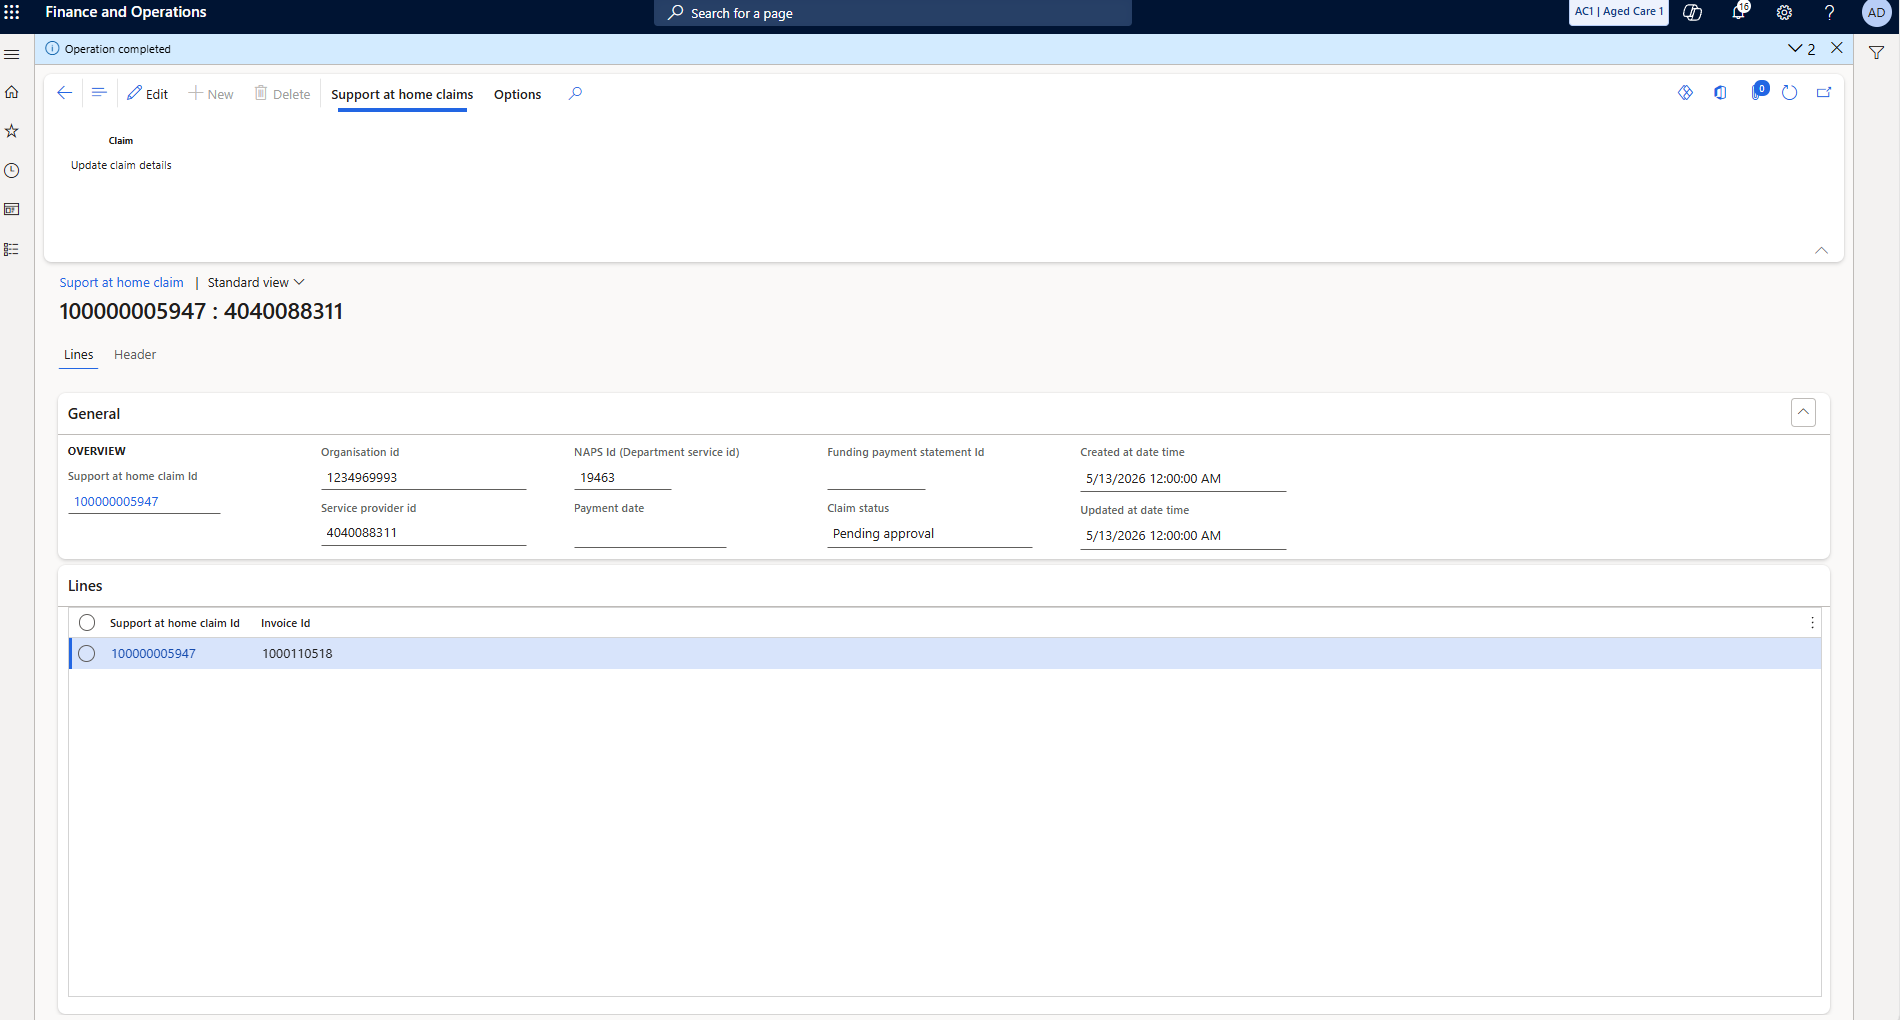Click Invoice Id cell 1000110518

tap(297, 654)
